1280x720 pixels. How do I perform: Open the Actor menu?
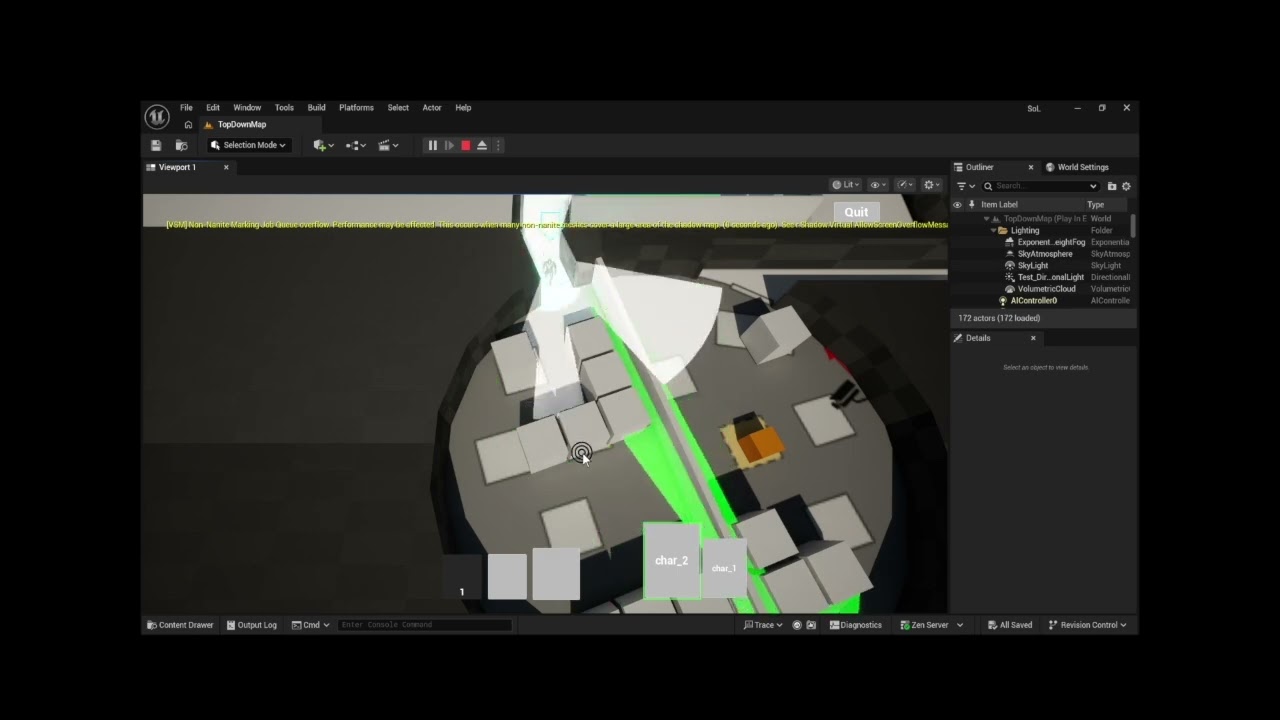(x=432, y=108)
